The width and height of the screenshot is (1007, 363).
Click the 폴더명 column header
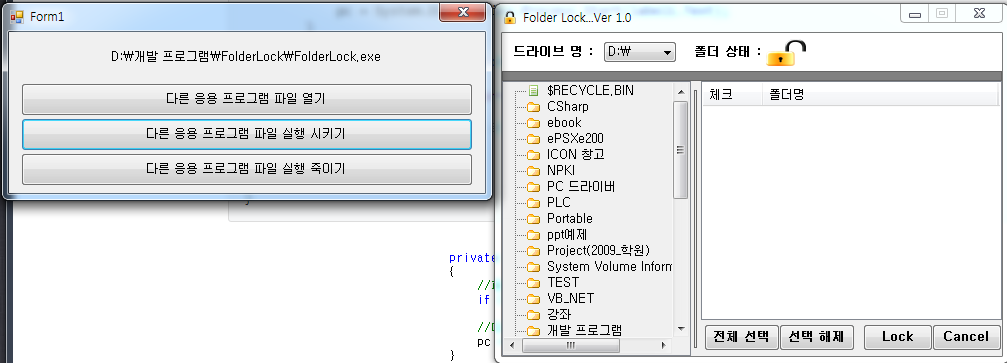(x=880, y=95)
